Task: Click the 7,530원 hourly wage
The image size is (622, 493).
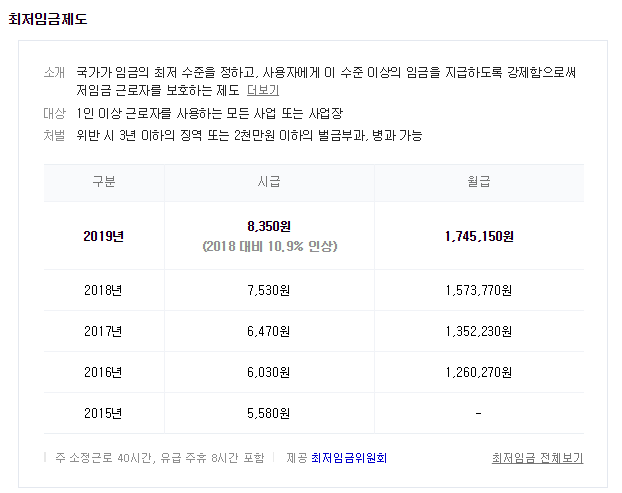Action: click(x=269, y=290)
